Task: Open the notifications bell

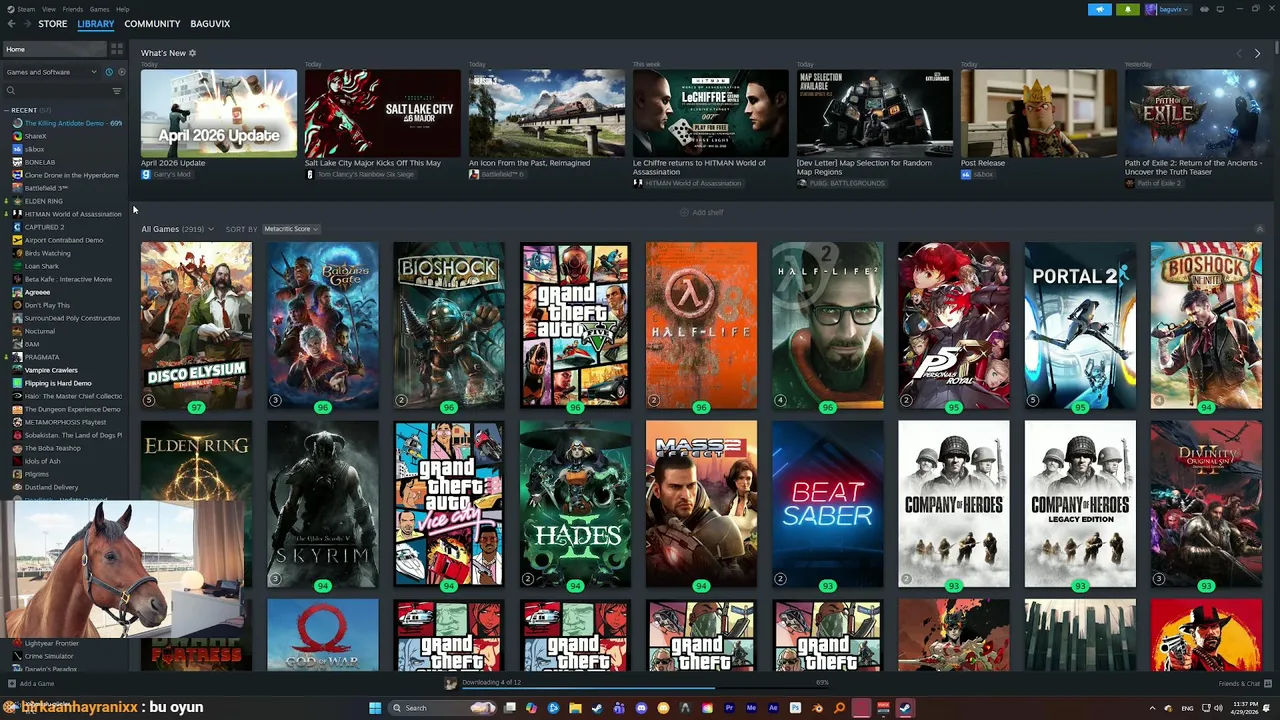Action: (x=1128, y=9)
